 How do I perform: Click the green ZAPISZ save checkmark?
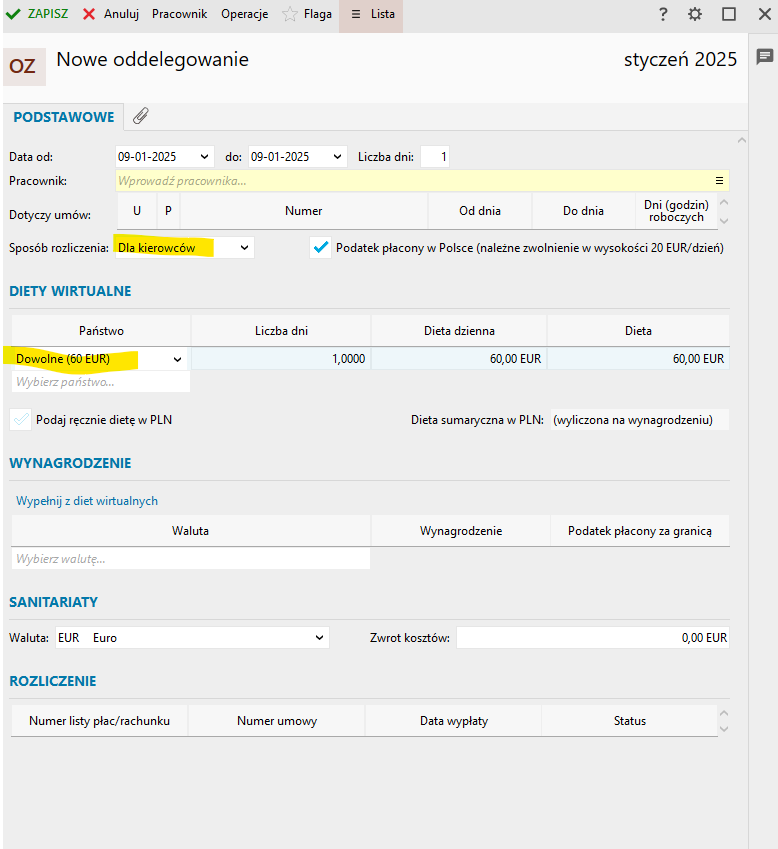coord(13,14)
